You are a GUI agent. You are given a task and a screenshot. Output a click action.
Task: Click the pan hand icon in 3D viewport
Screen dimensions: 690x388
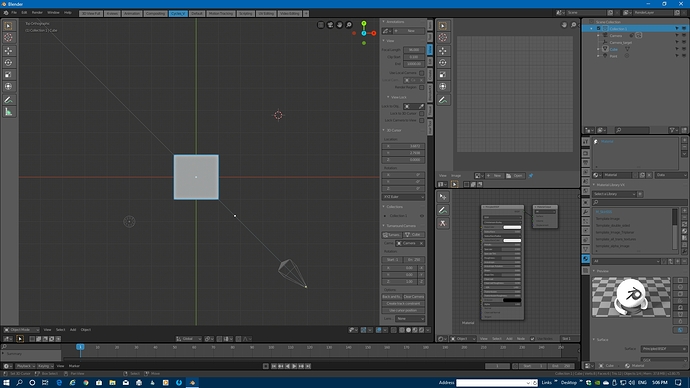pyautogui.click(x=339, y=25)
